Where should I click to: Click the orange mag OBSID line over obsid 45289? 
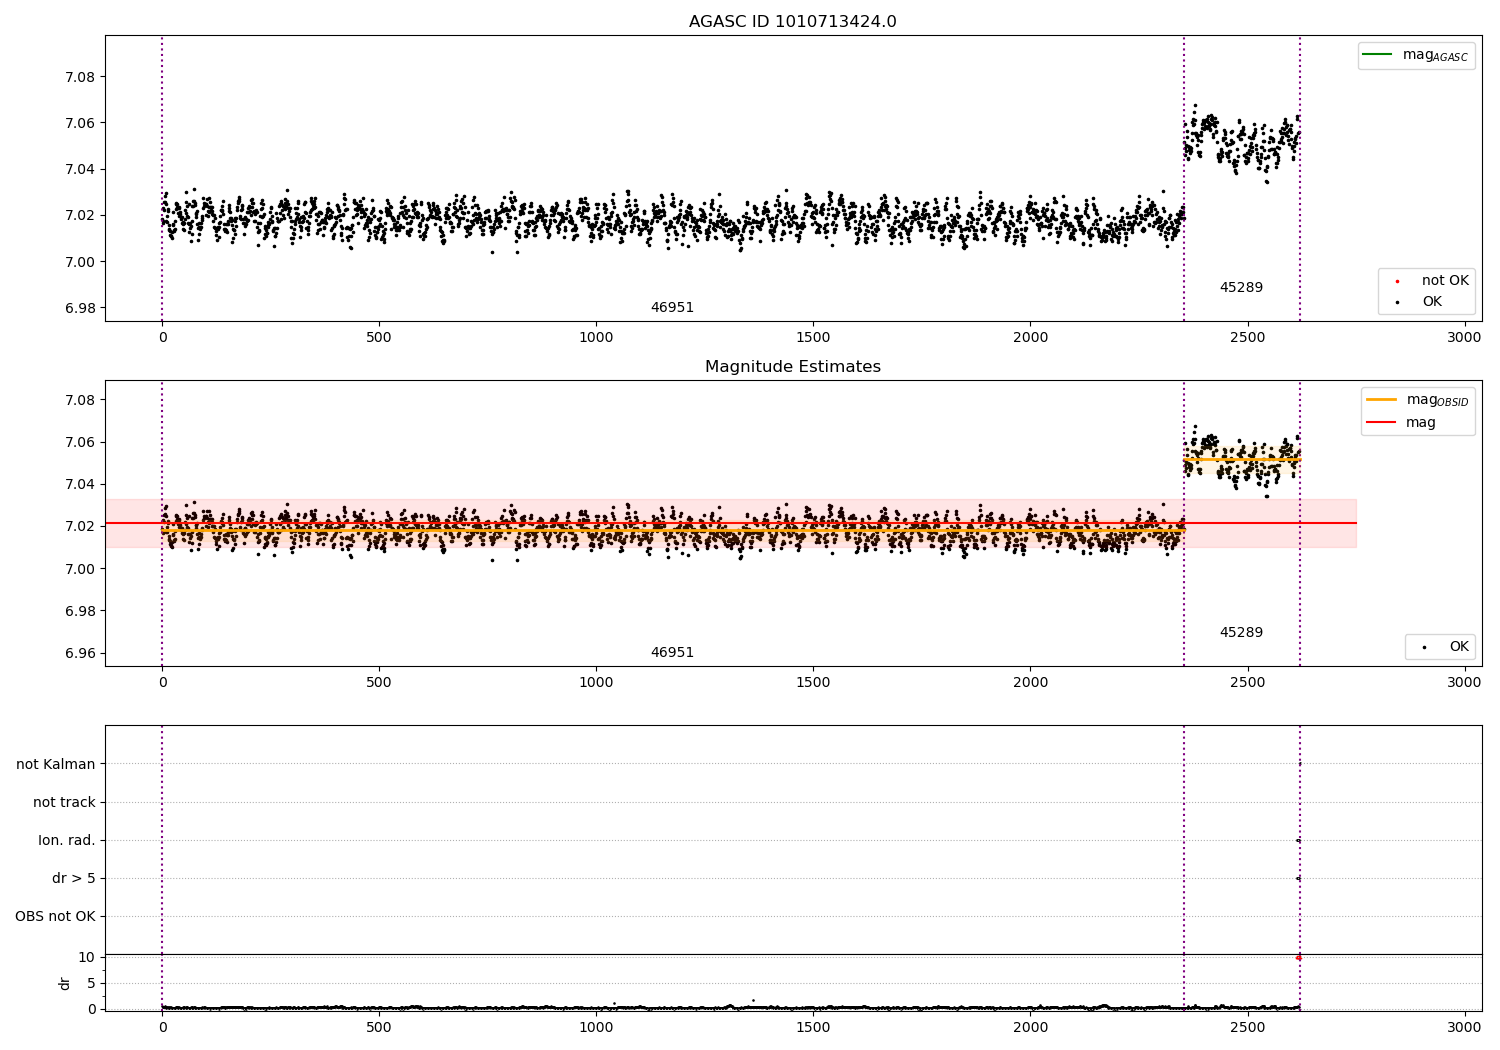[x=1242, y=459]
